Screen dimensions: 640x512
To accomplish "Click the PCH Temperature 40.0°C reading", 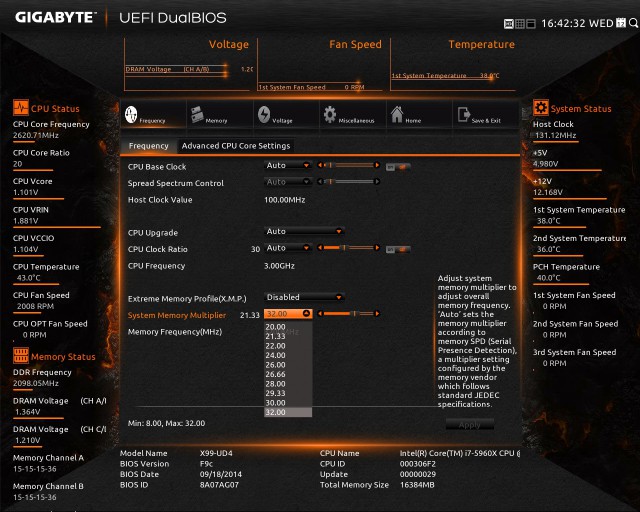I will 549,278.
